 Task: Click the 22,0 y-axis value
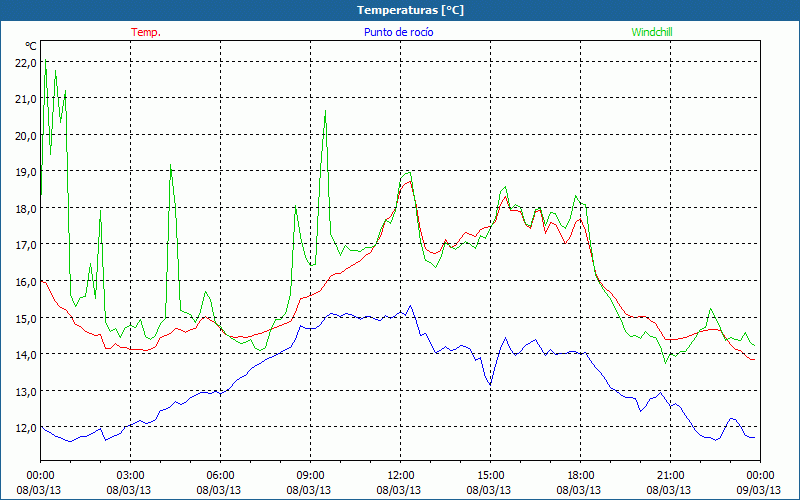pyautogui.click(x=27, y=62)
